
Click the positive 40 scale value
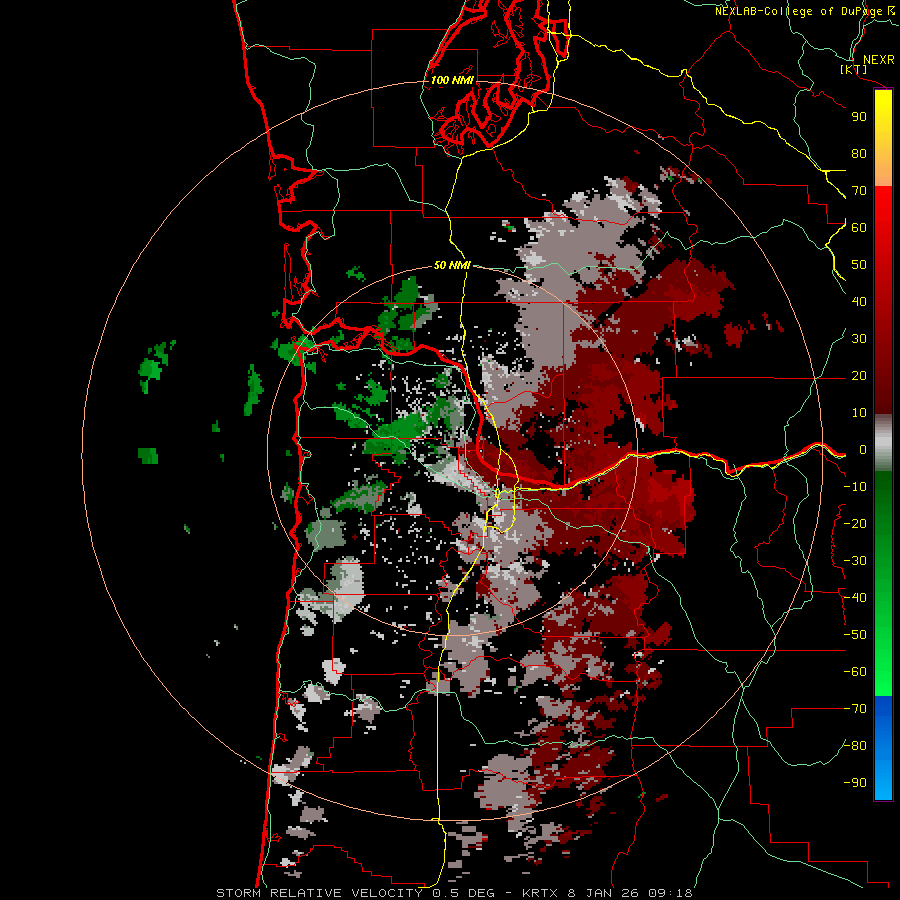(859, 302)
